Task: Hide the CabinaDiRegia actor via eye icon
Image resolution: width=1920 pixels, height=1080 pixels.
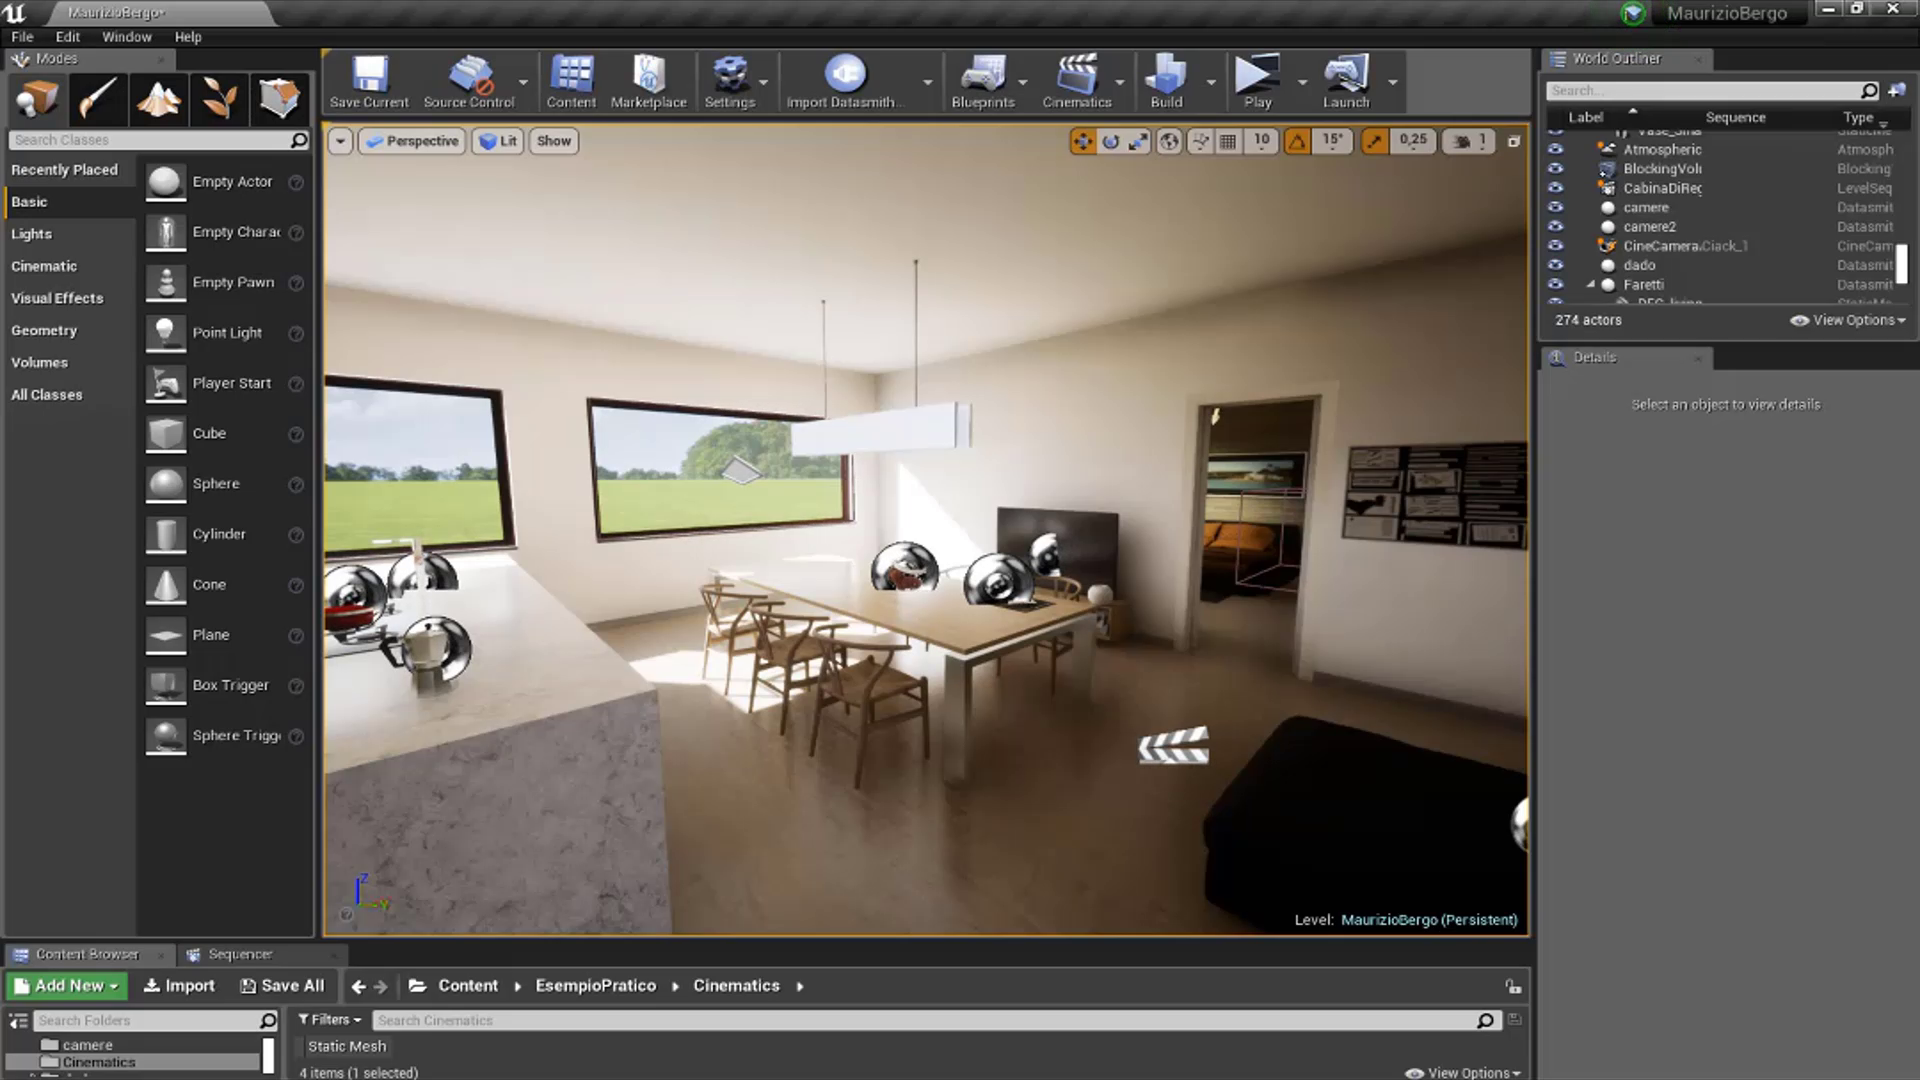Action: coord(1555,188)
